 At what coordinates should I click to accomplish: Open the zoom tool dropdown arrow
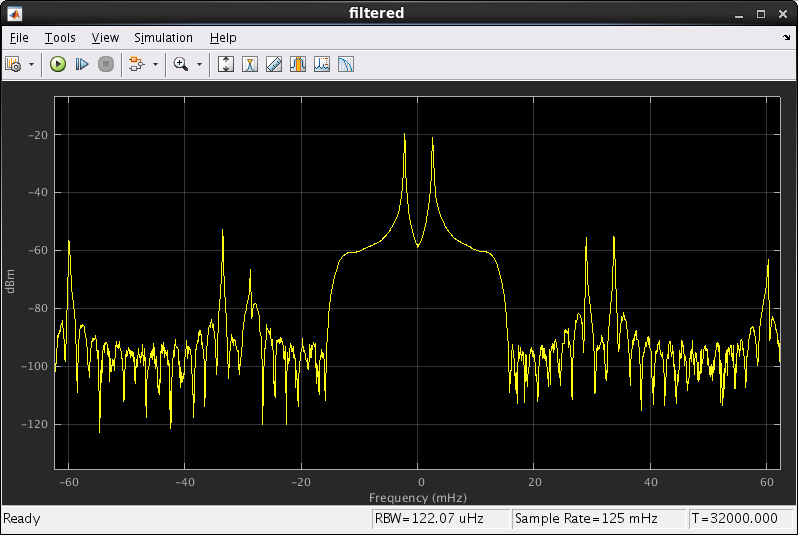coord(199,64)
